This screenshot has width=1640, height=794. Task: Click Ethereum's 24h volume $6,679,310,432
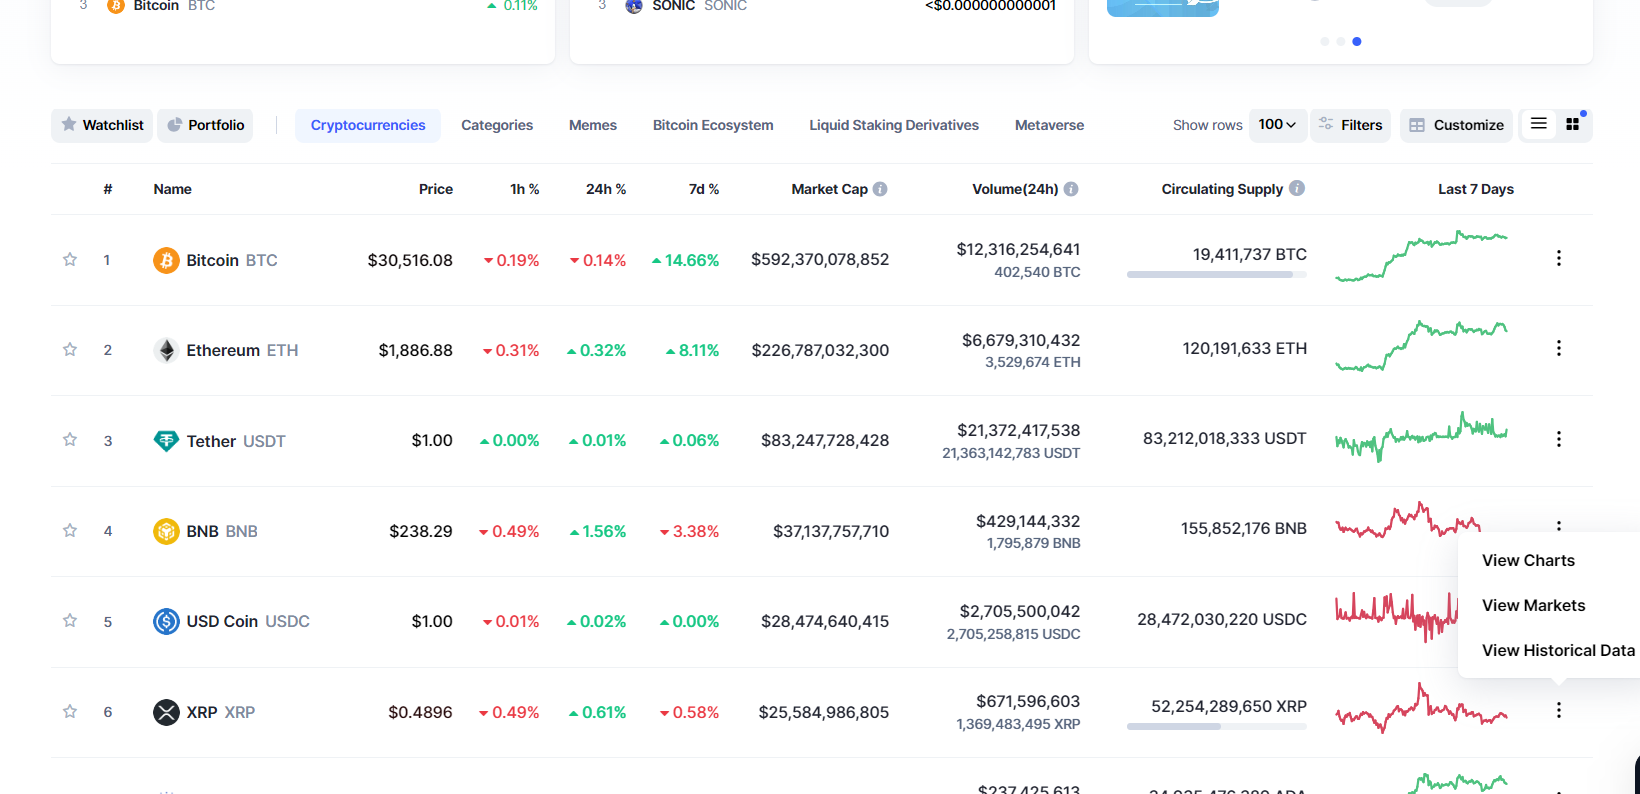click(1021, 340)
